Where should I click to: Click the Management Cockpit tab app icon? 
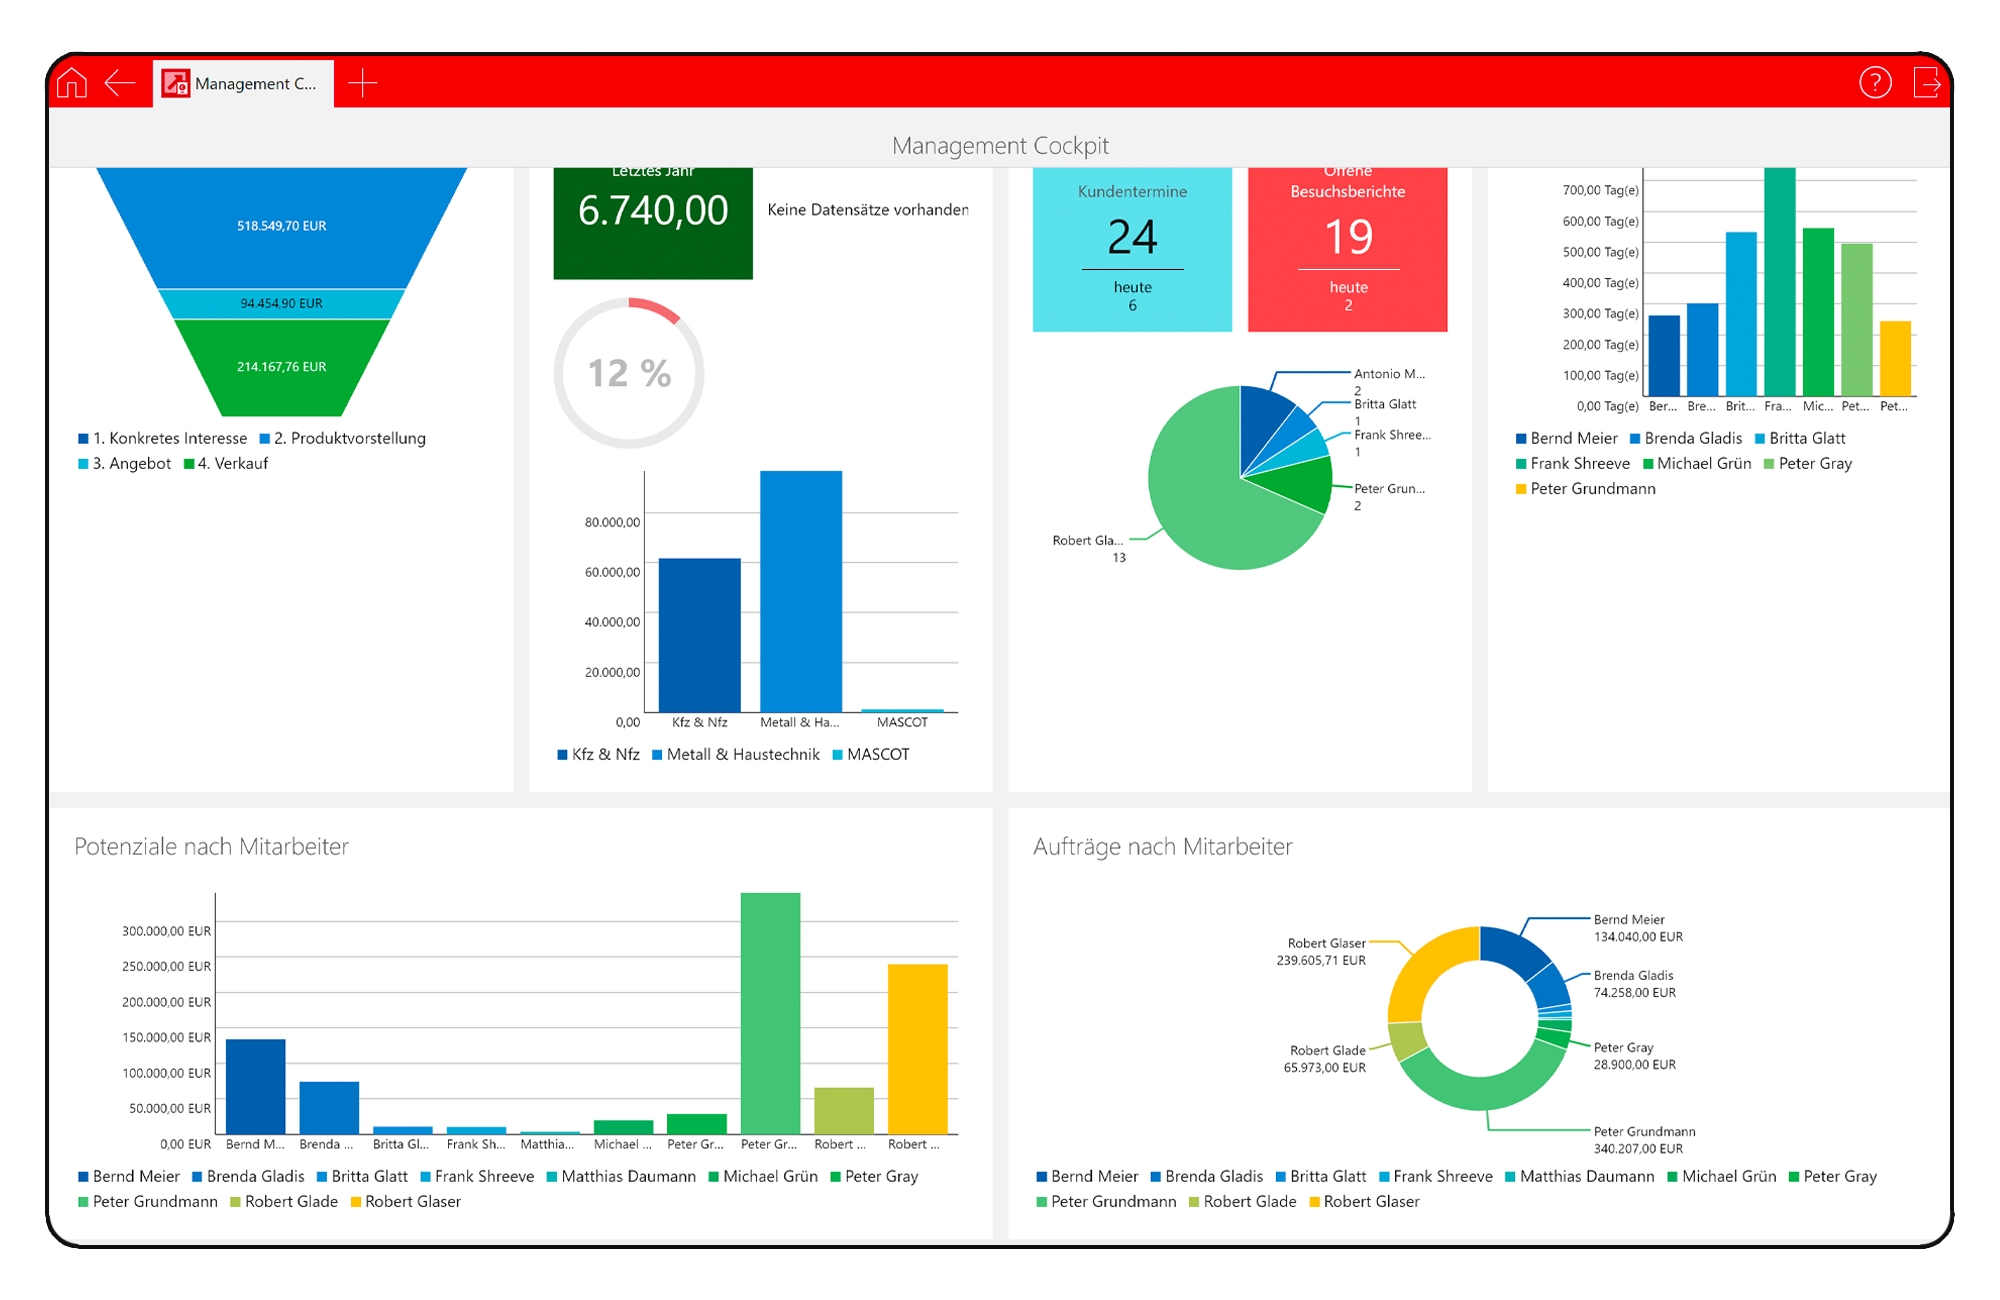(x=176, y=83)
